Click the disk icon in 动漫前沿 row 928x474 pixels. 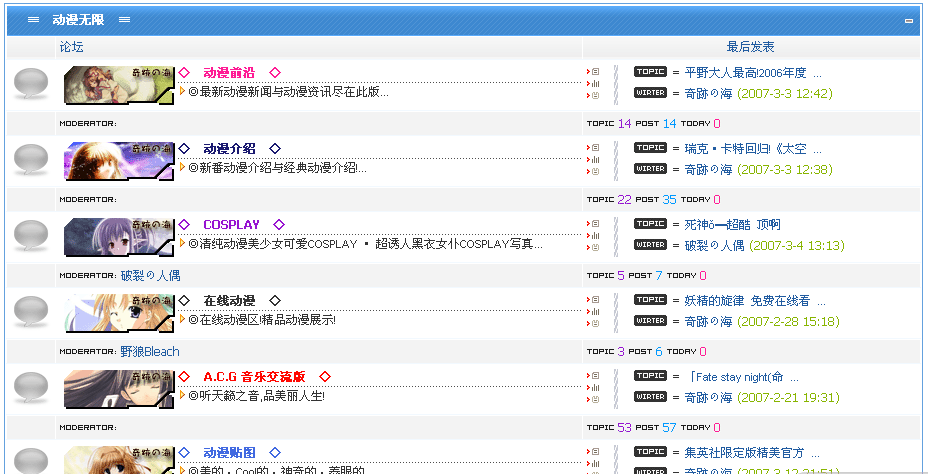595,95
